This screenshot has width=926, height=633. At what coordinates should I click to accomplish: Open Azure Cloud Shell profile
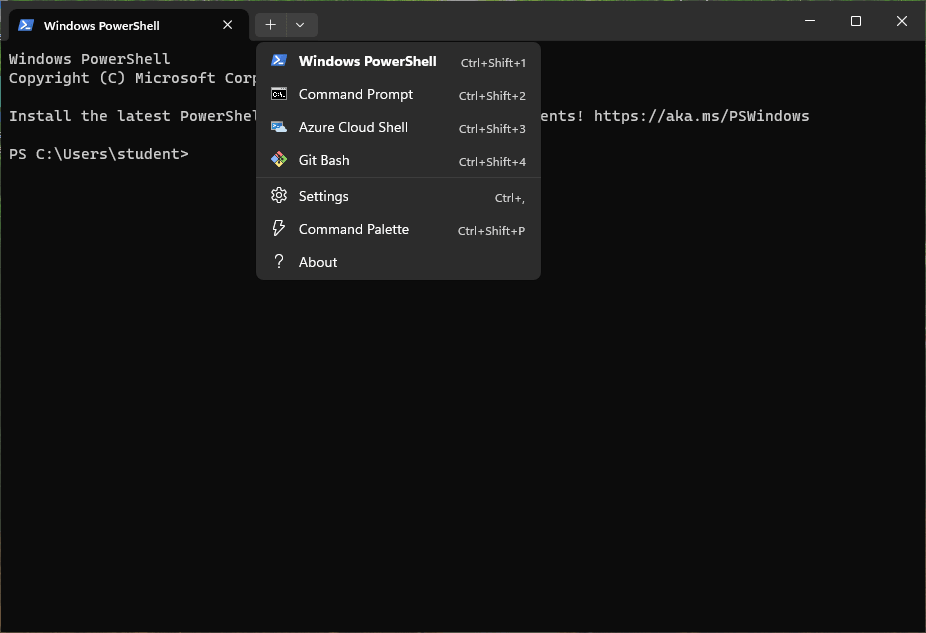(x=399, y=128)
